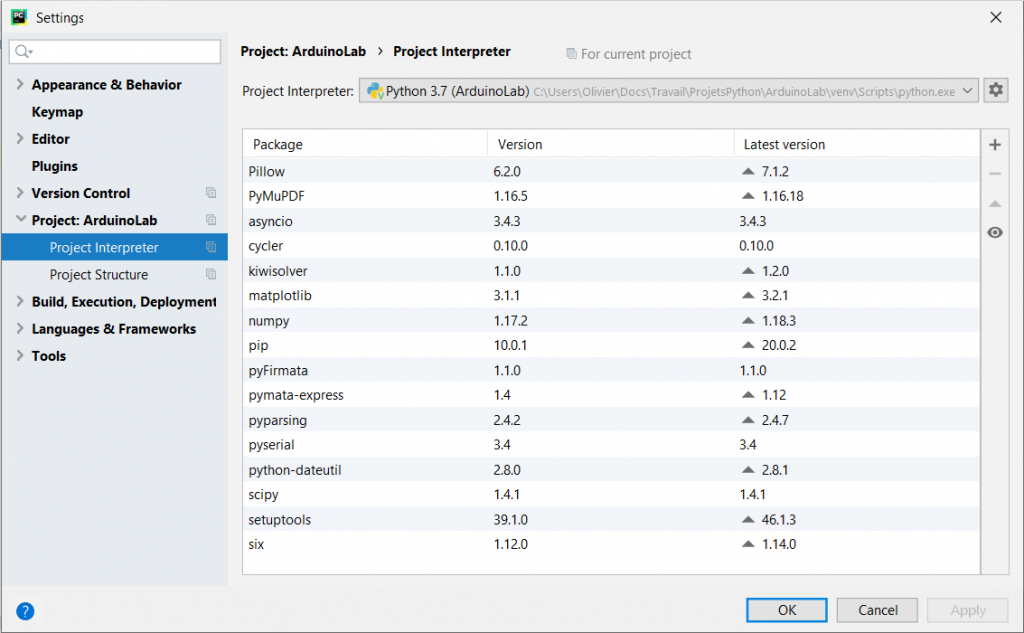This screenshot has height=633, width=1024.
Task: Open the Project Structure page
Action: click(99, 274)
